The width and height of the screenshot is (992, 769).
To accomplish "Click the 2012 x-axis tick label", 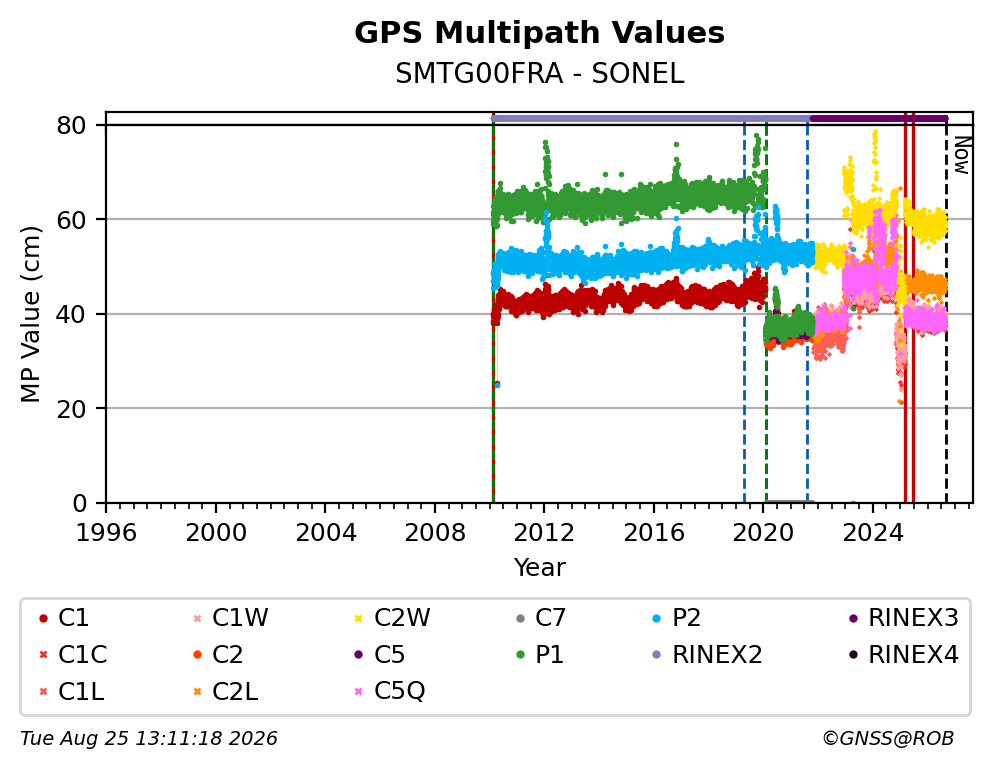I will [x=544, y=533].
